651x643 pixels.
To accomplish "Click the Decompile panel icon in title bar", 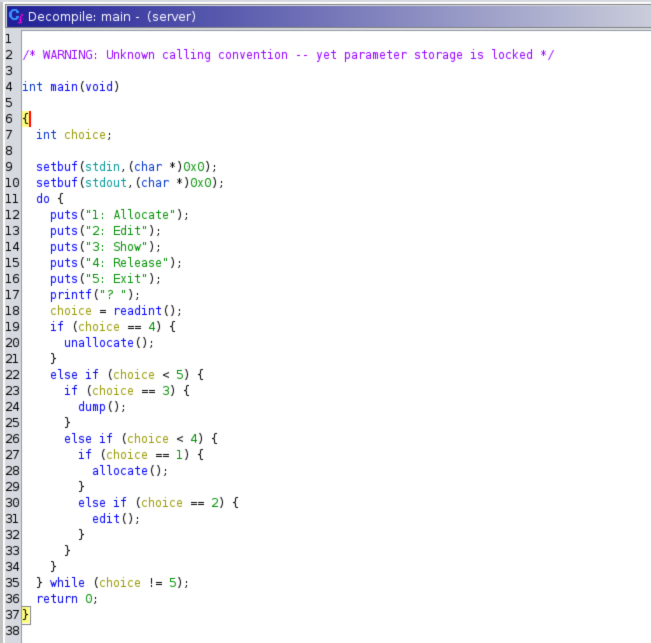I will pos(14,17).
